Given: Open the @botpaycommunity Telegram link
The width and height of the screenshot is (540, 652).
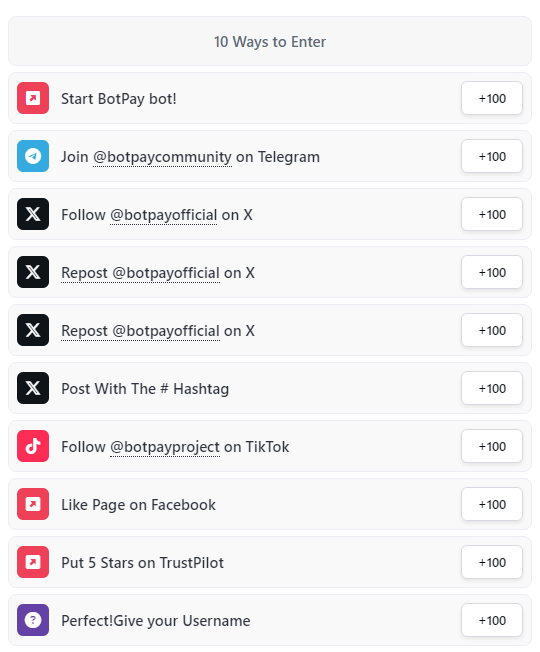Looking at the screenshot, I should pyautogui.click(x=162, y=157).
